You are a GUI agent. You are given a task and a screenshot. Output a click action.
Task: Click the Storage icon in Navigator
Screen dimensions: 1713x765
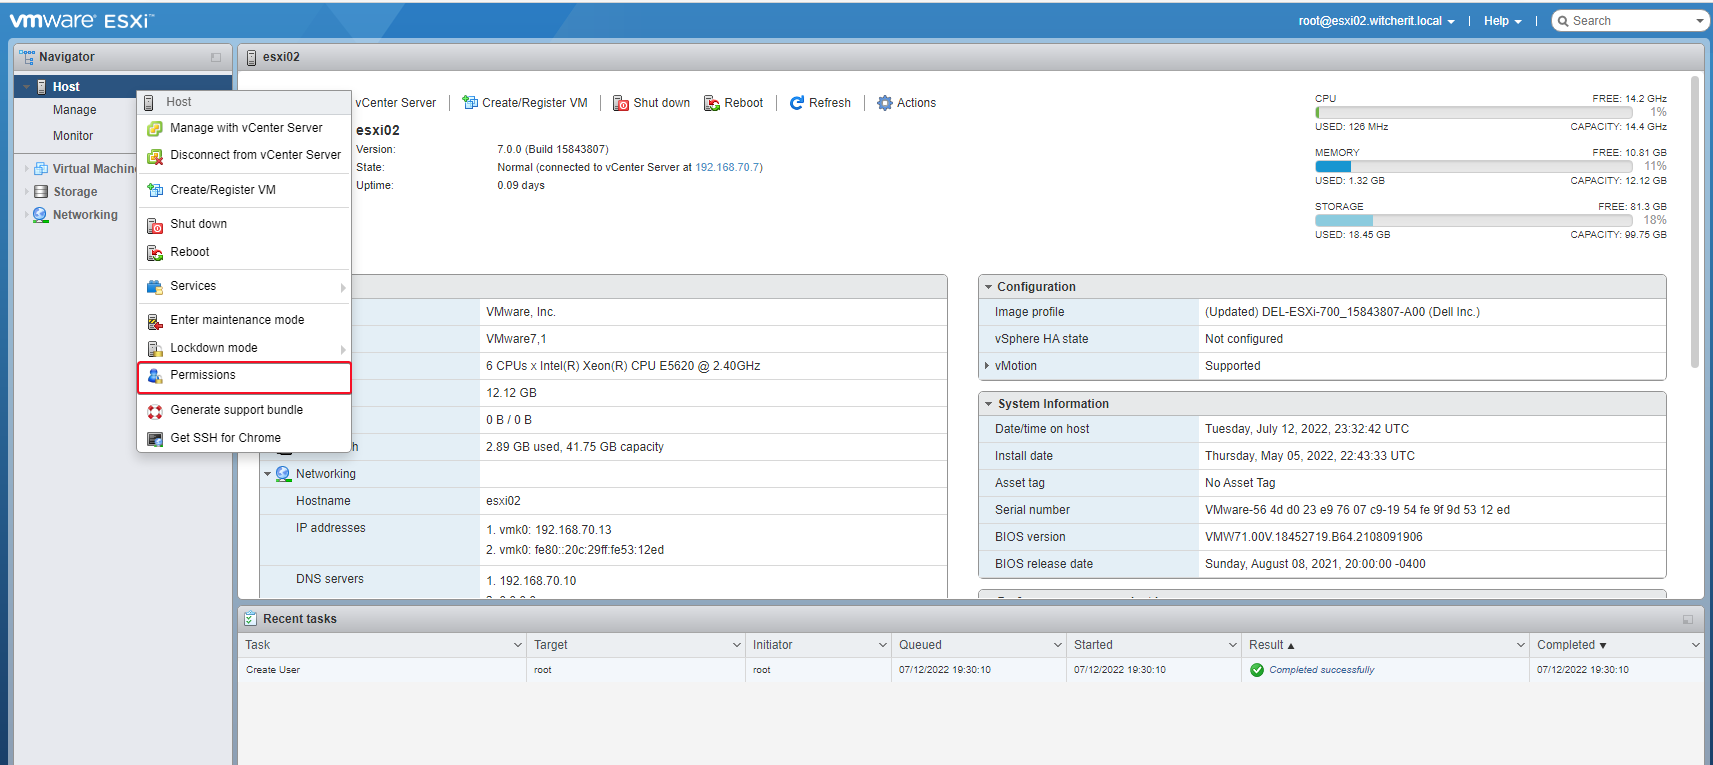tap(41, 192)
